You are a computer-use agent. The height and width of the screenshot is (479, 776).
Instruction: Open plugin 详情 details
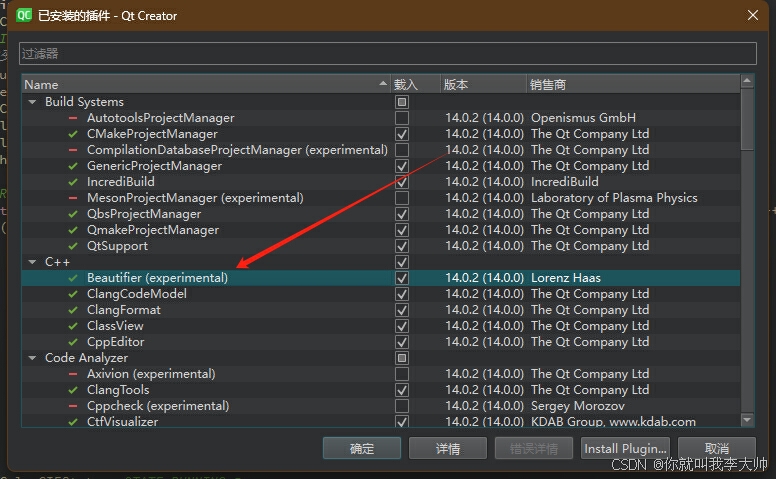(448, 448)
